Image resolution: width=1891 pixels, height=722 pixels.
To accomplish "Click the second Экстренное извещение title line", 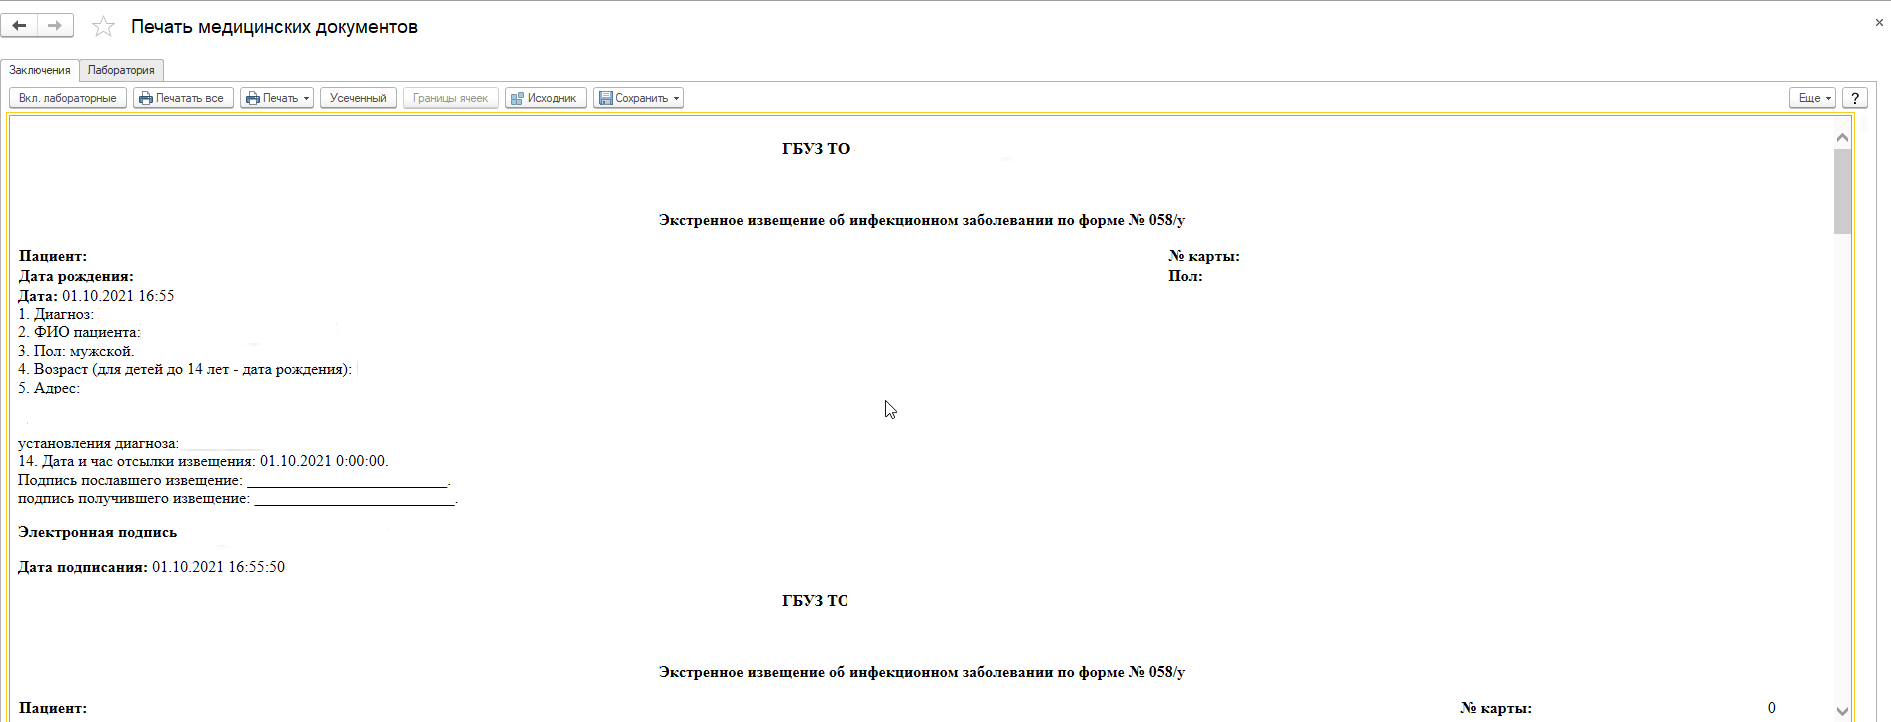I will click(x=921, y=672).
